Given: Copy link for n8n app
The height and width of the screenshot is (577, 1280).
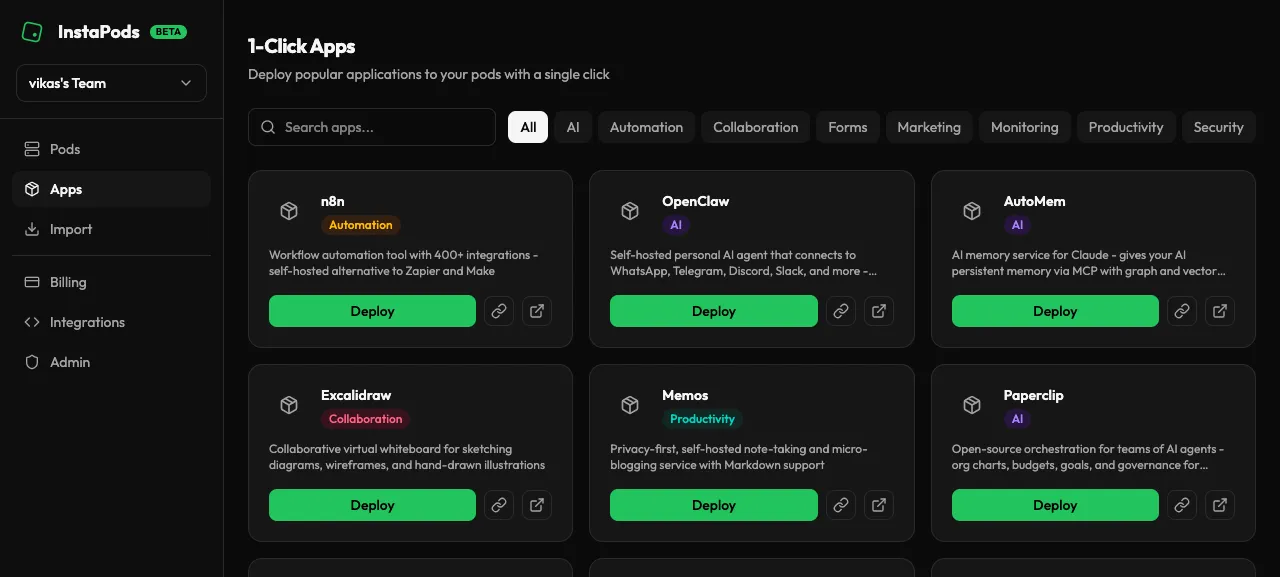Looking at the screenshot, I should tap(499, 311).
